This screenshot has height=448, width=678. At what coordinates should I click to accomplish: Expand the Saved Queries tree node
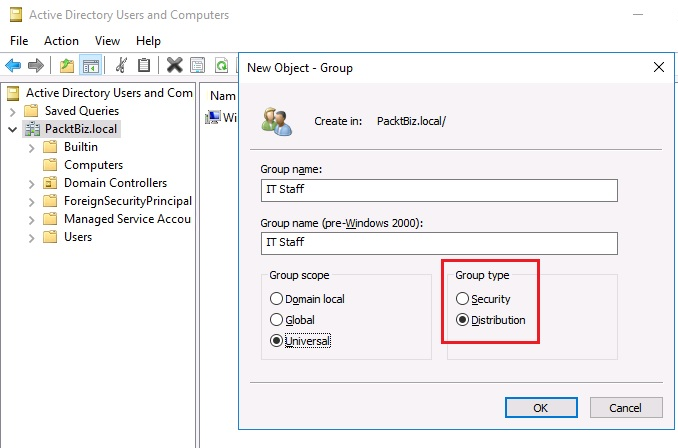coord(13,111)
